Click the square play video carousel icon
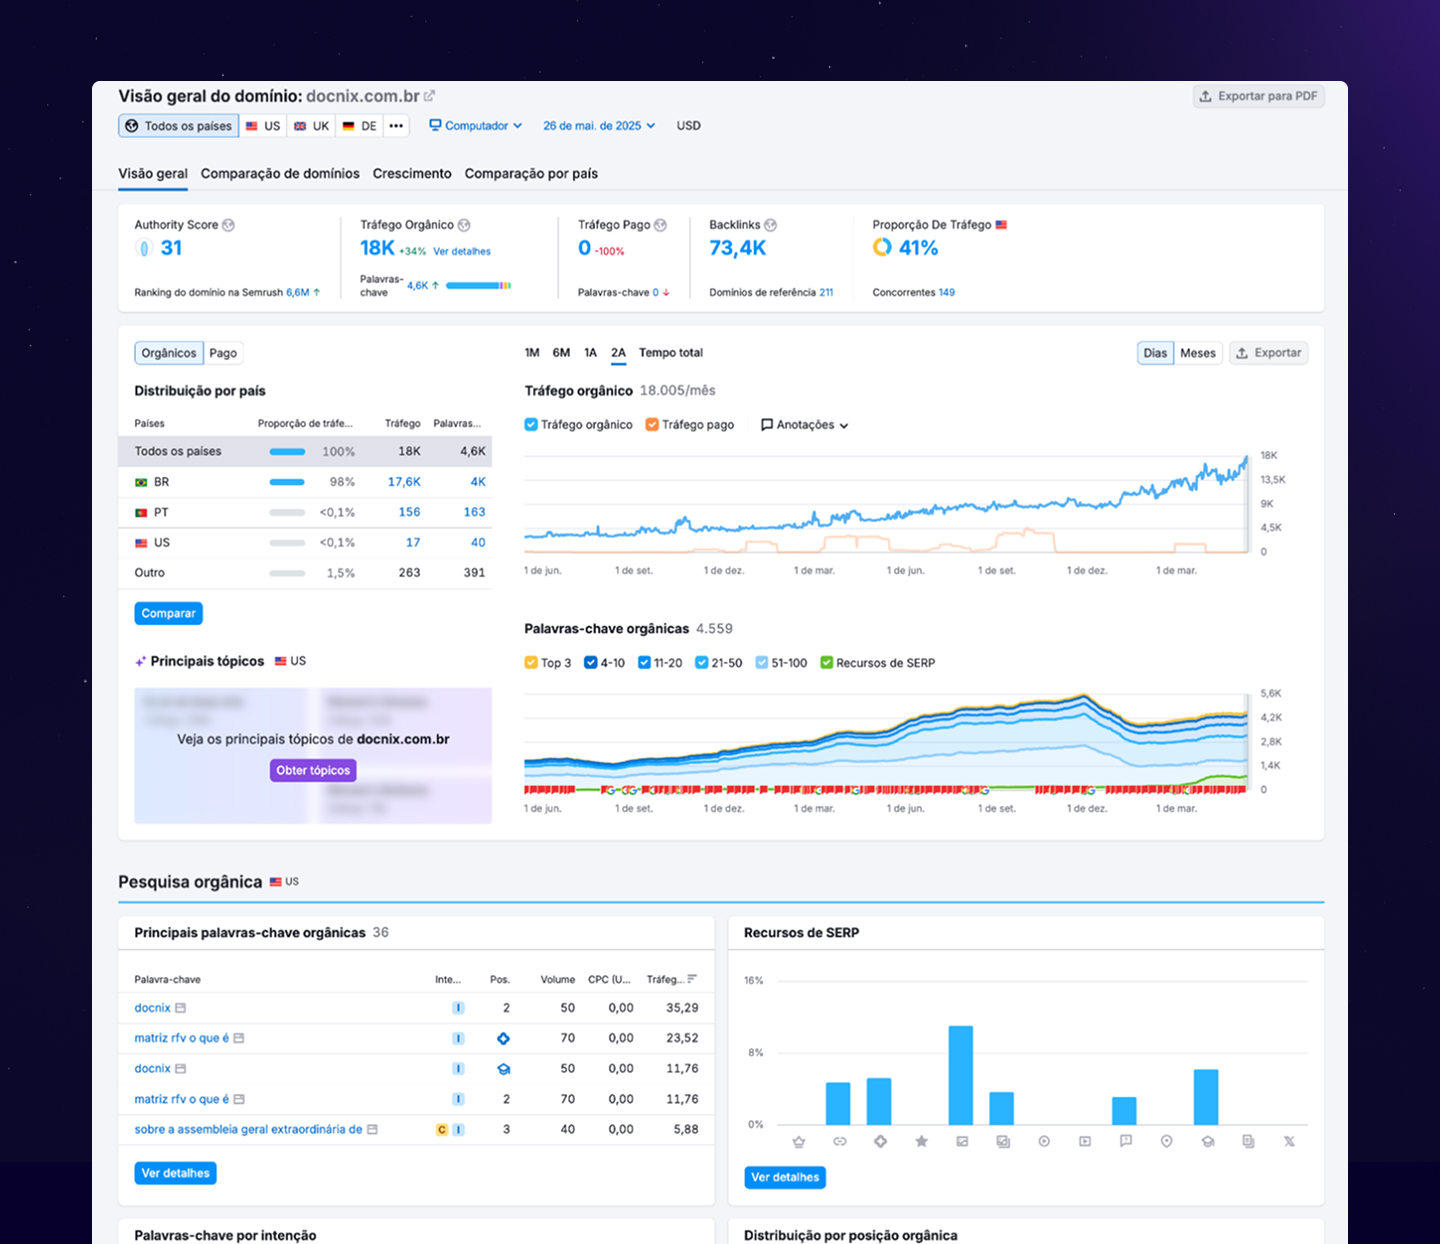 [x=1085, y=1141]
